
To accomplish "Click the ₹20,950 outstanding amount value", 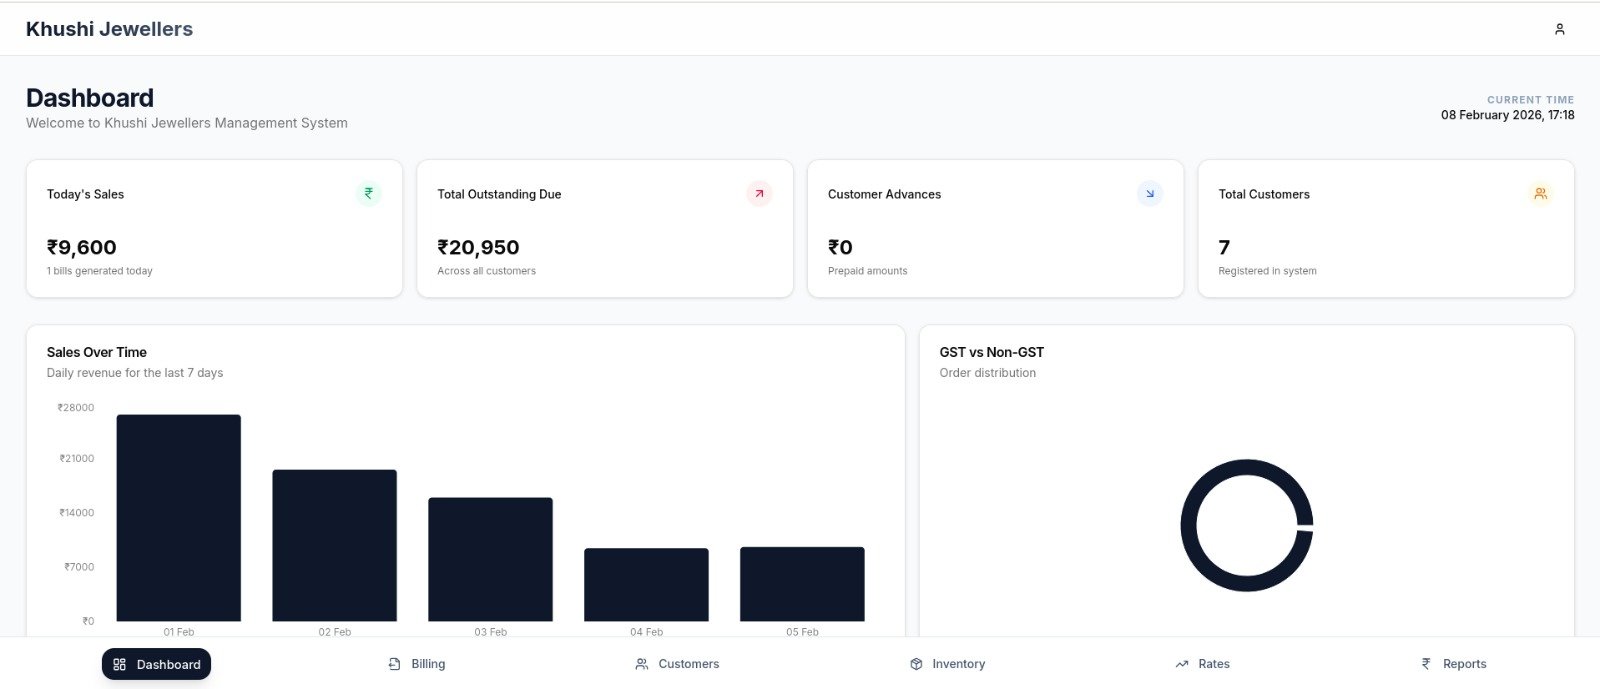I will 478,247.
